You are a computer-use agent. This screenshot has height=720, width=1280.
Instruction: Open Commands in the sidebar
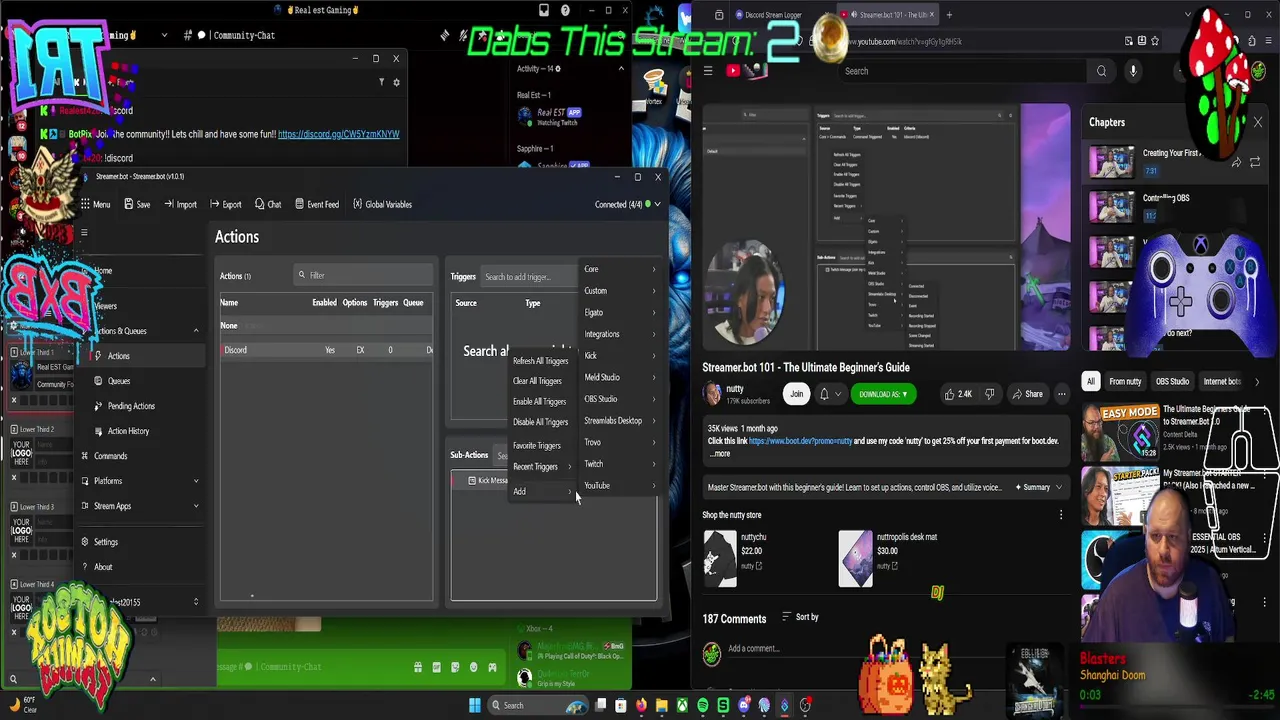point(110,456)
